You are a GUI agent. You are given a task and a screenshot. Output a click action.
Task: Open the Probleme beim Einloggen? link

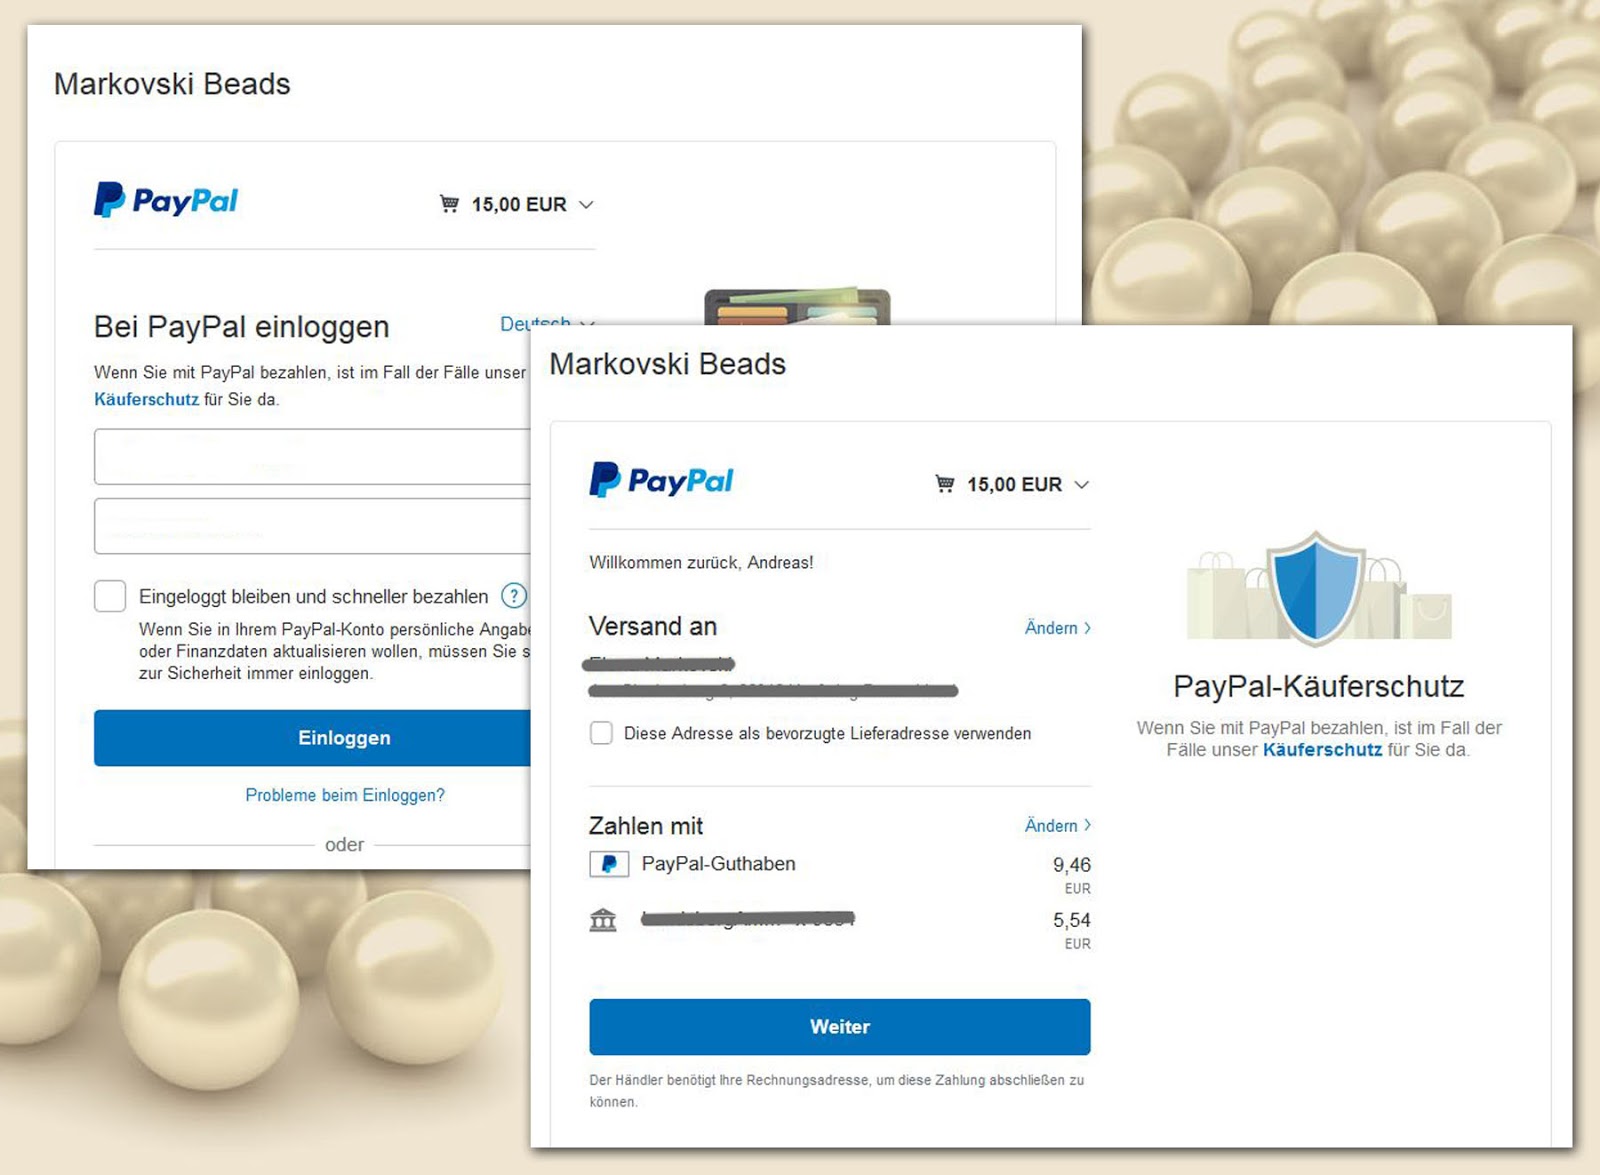click(x=345, y=795)
